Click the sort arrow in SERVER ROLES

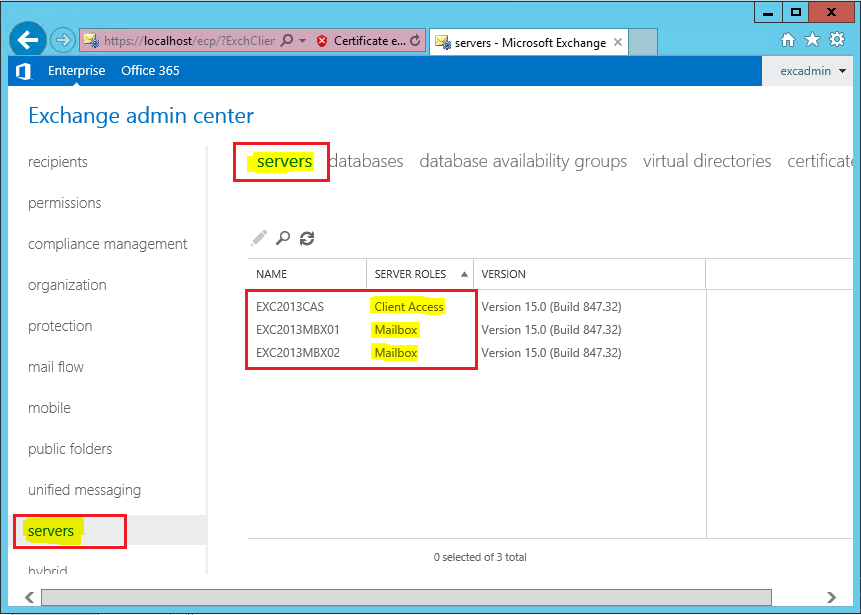465,274
